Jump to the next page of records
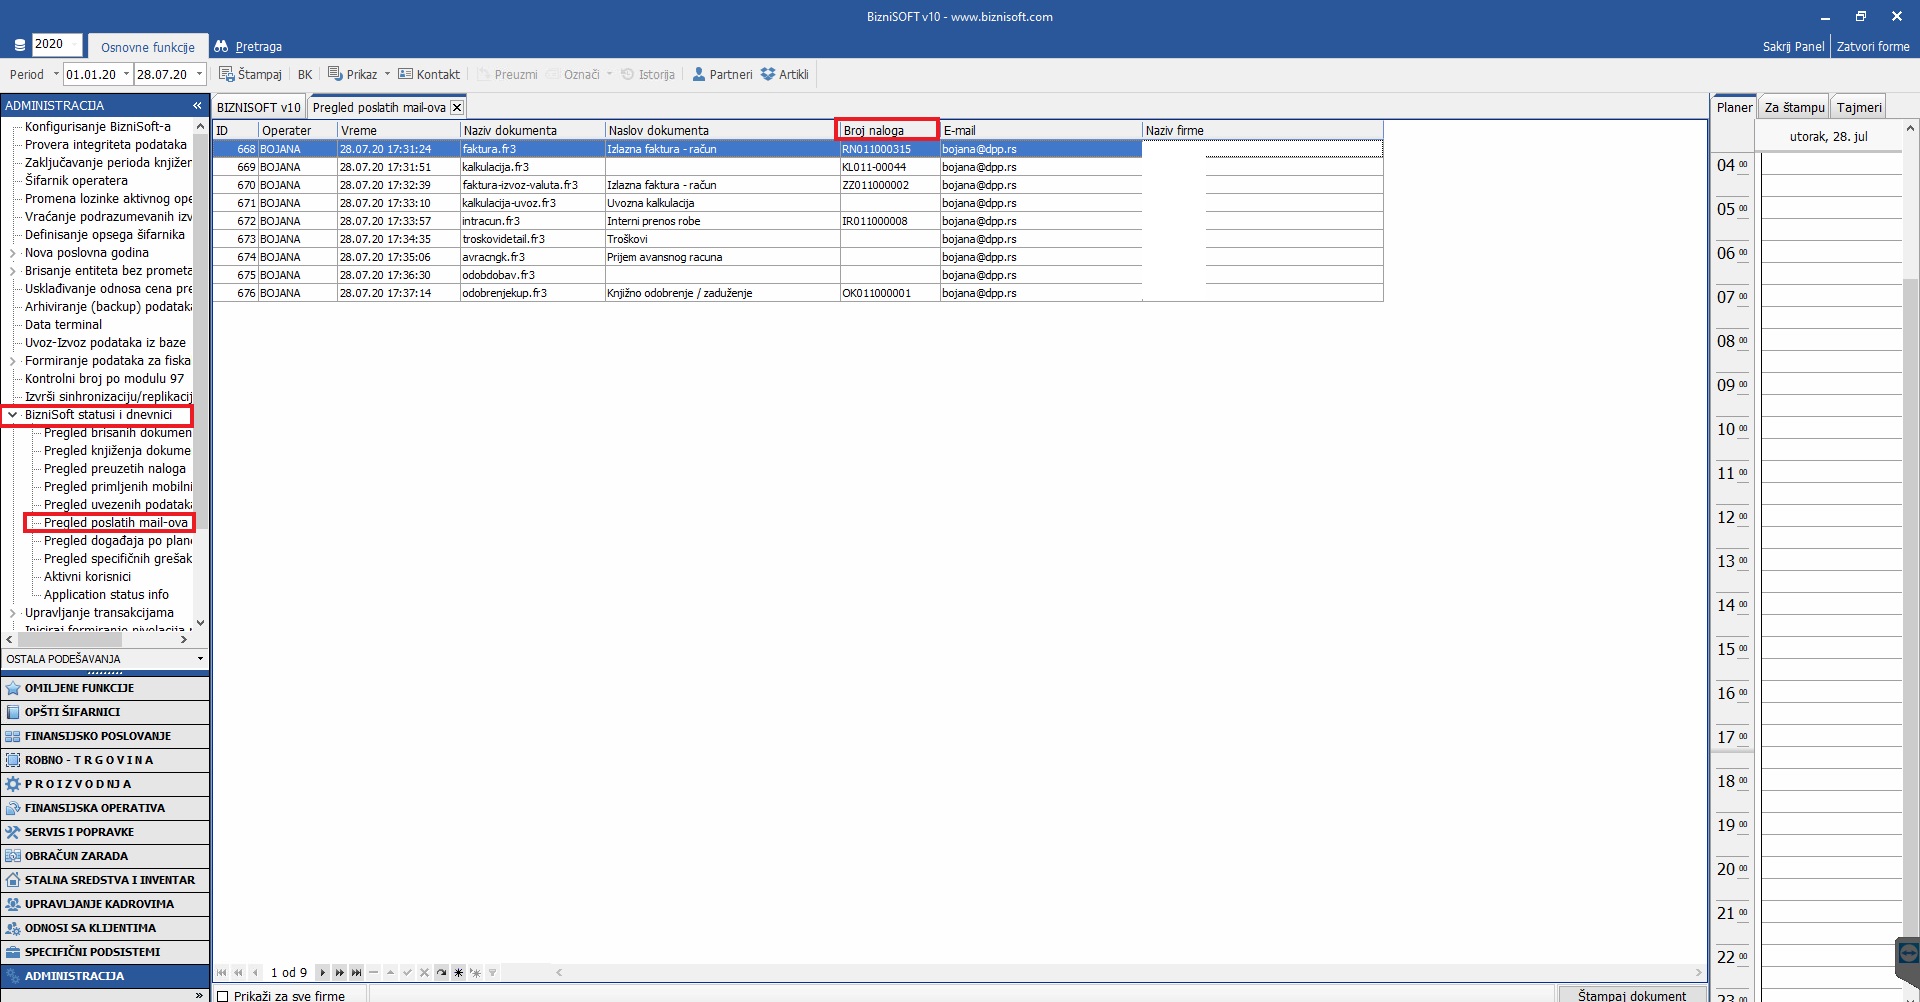The image size is (1920, 1002). pyautogui.click(x=339, y=972)
